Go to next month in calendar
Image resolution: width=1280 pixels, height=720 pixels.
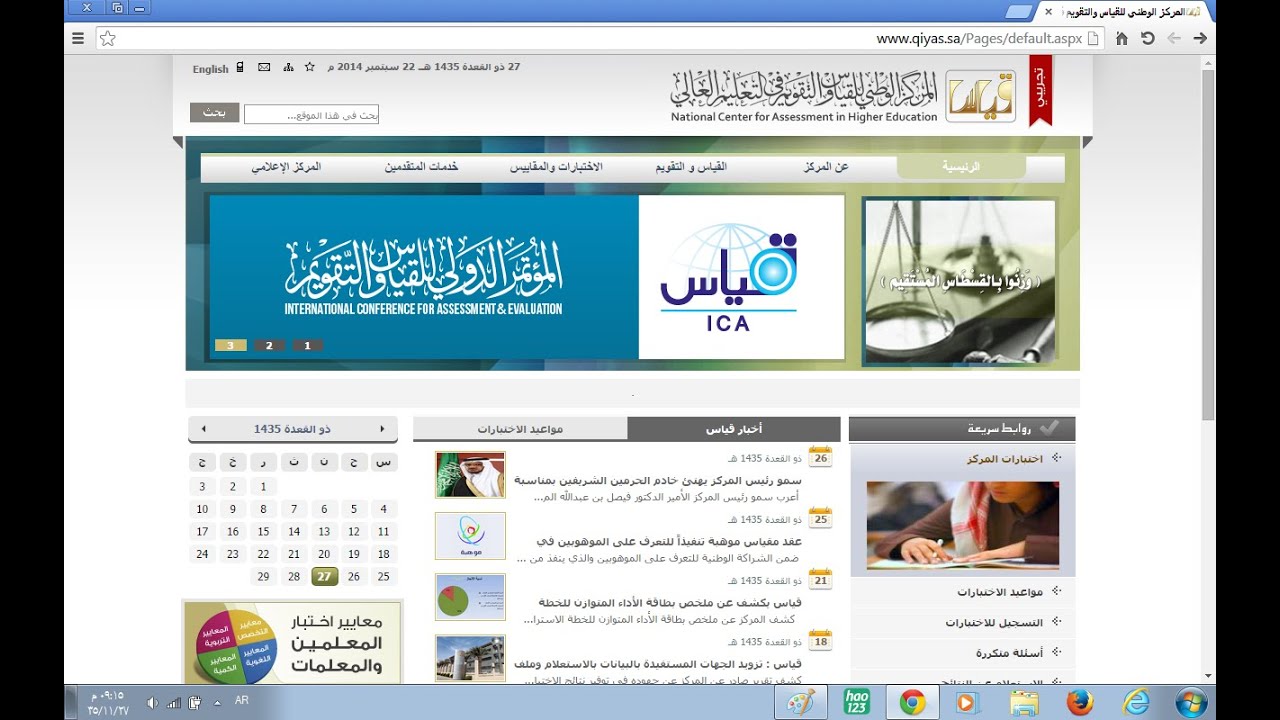coord(204,429)
